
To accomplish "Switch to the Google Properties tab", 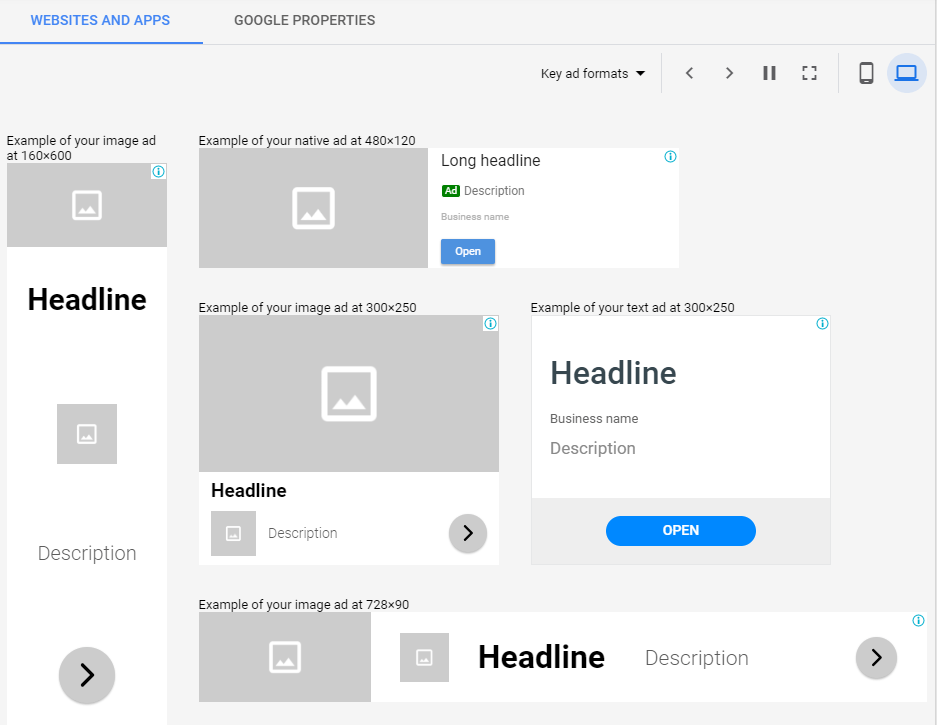I will click(x=304, y=20).
